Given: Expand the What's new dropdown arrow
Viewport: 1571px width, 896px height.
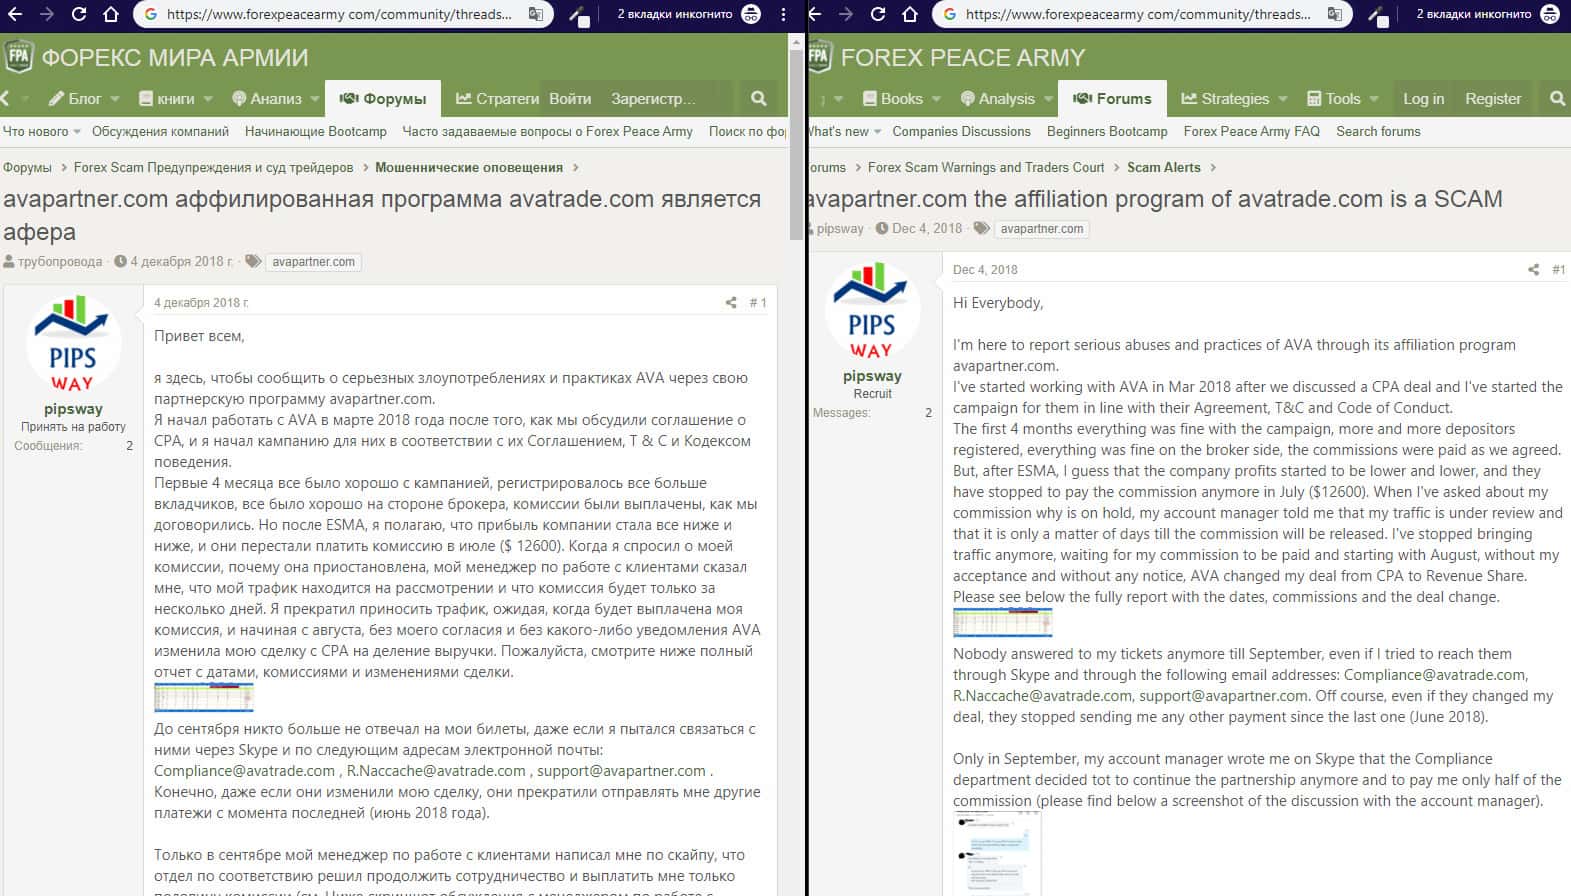Looking at the screenshot, I should tap(877, 132).
